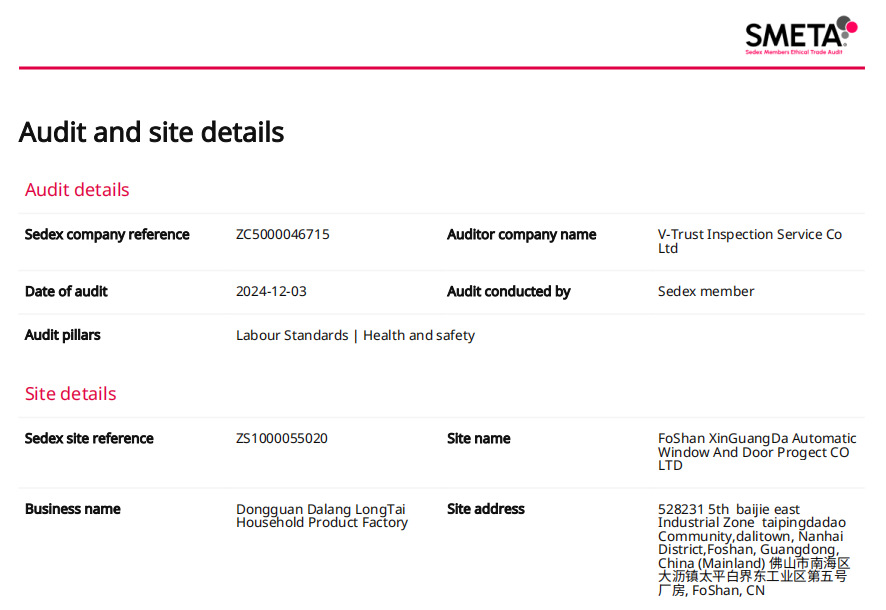Click the 'Auditor company name' label
The width and height of the screenshot is (886, 610).
[x=521, y=235]
